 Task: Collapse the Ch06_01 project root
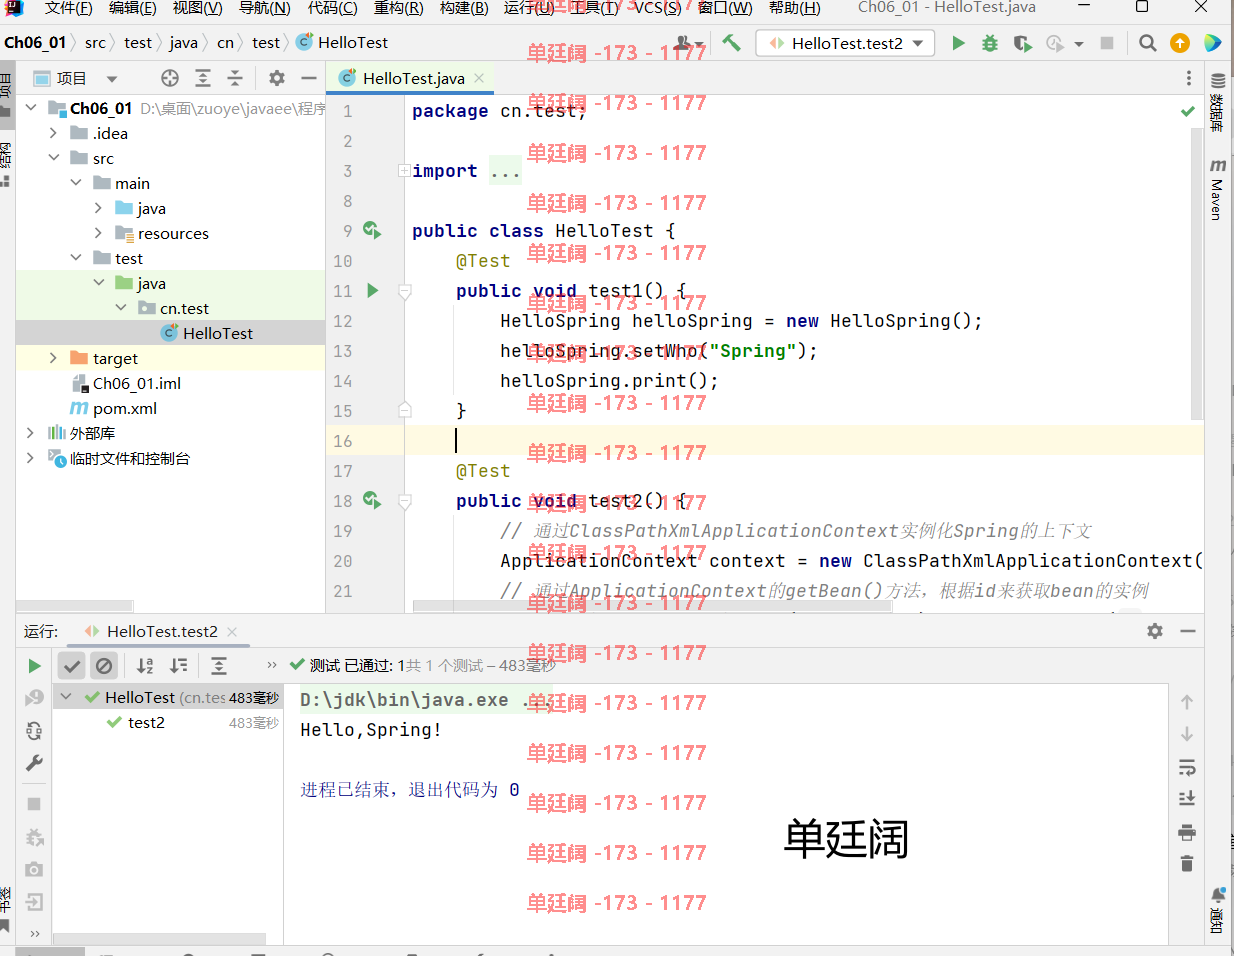point(31,108)
